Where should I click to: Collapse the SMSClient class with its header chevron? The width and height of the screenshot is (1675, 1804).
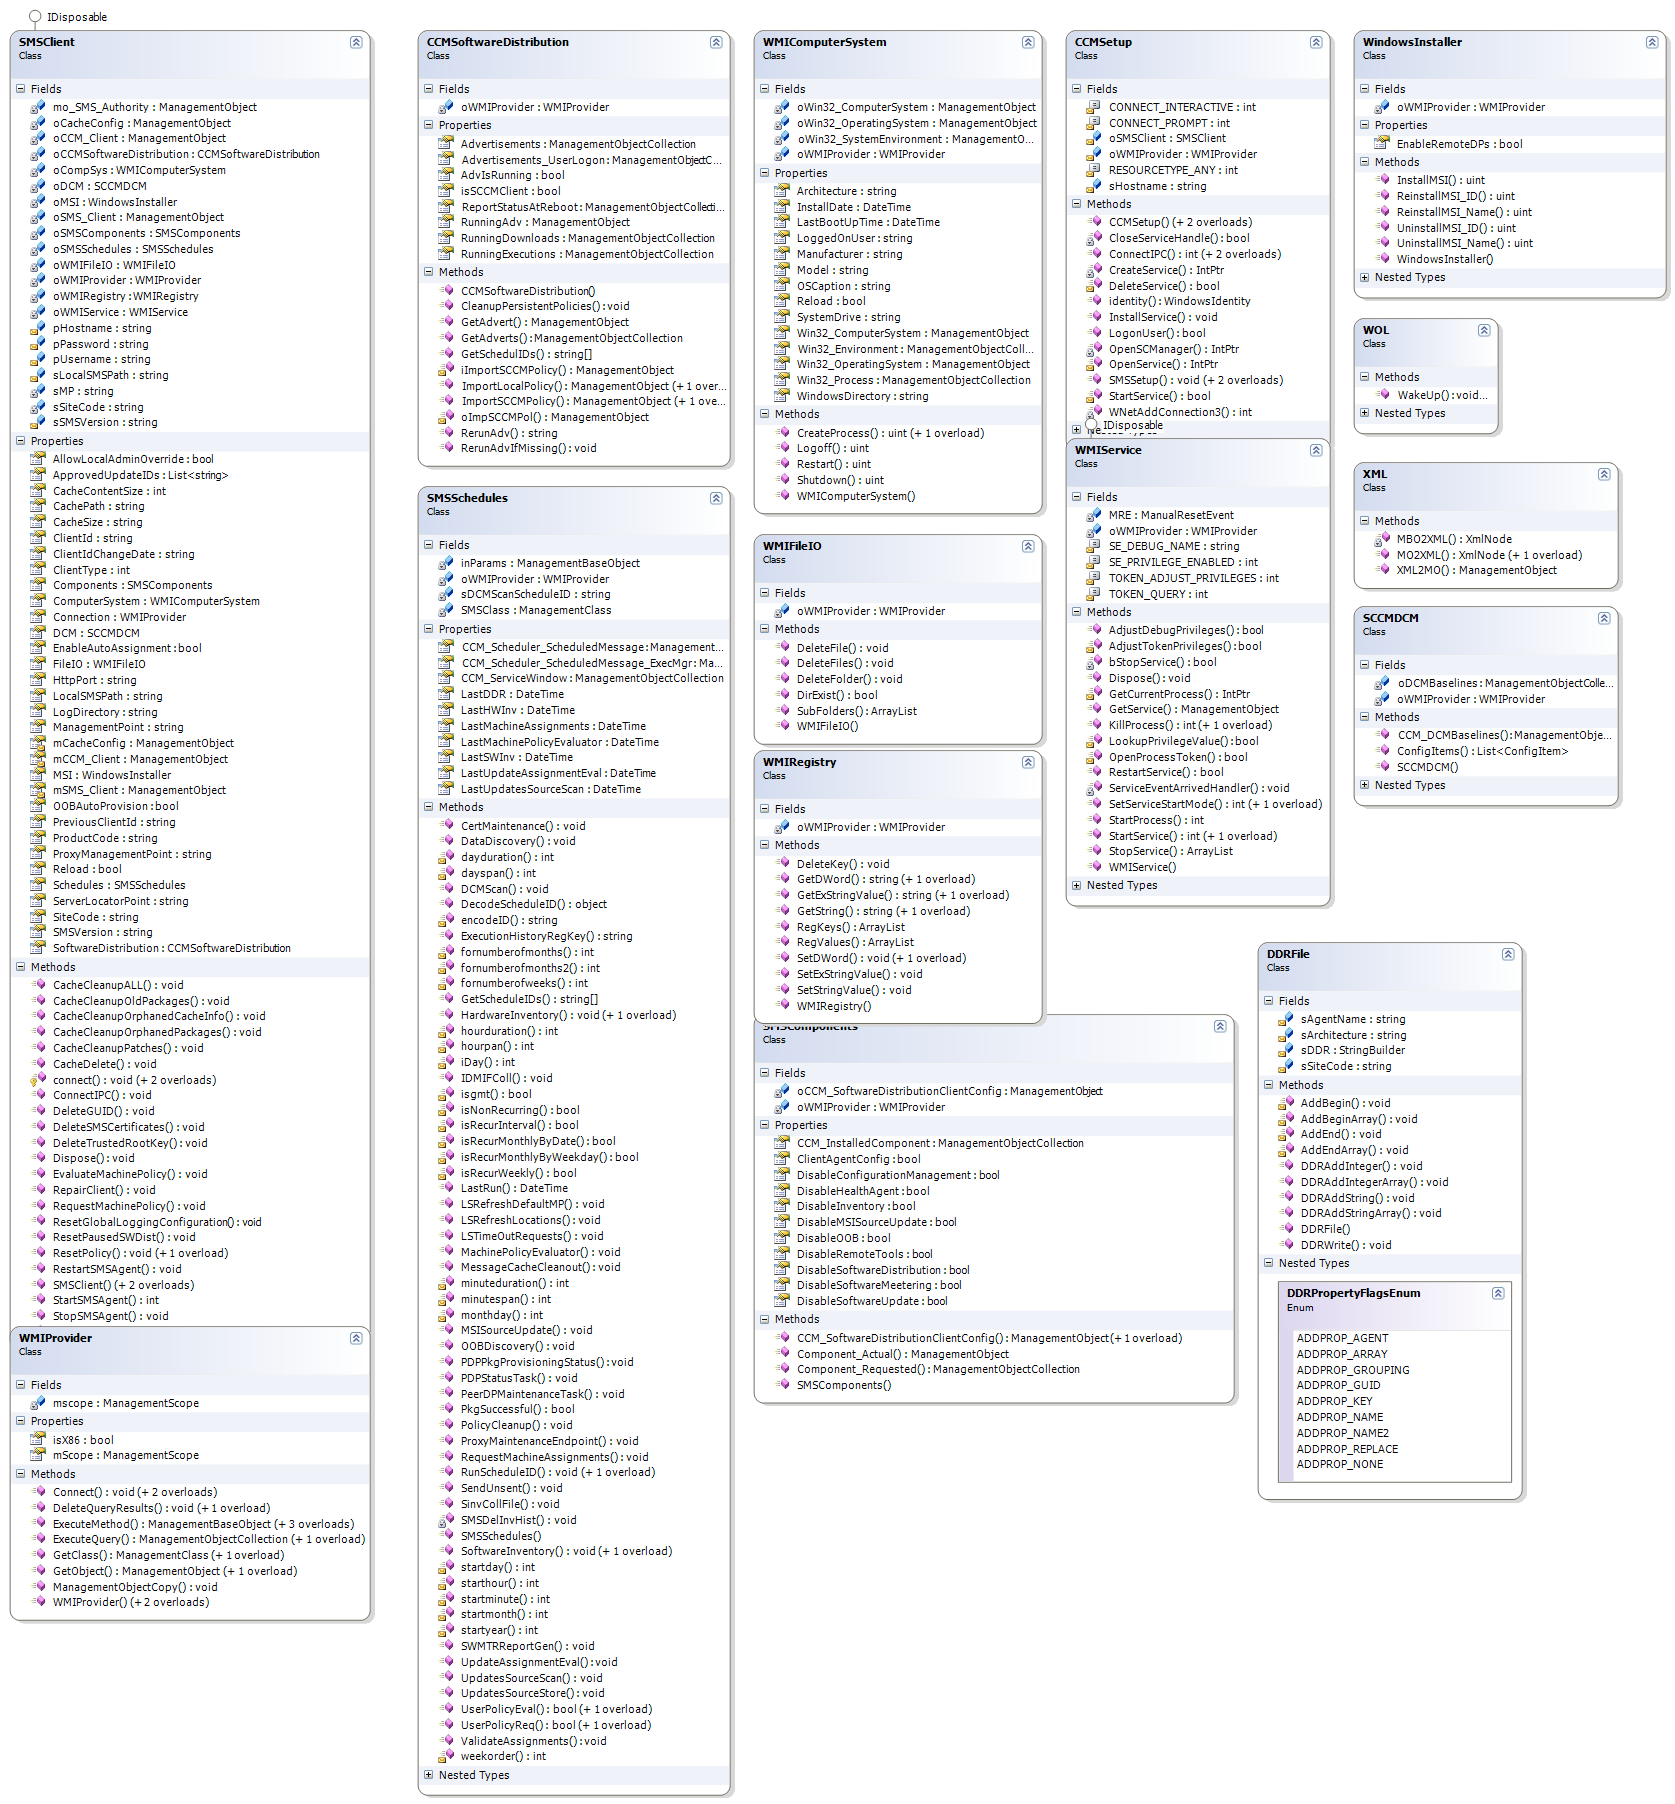356,42
